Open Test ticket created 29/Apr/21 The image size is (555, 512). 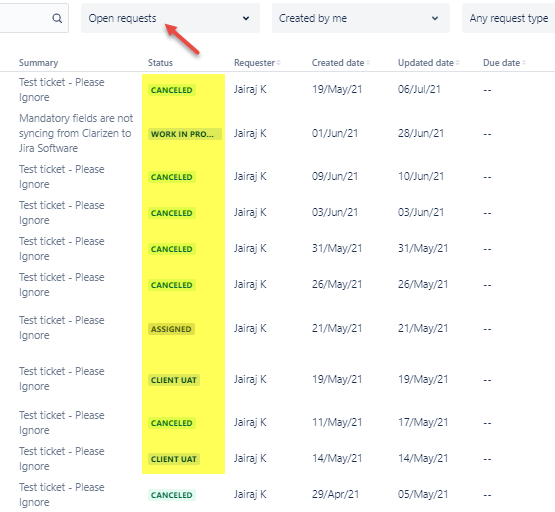62,495
